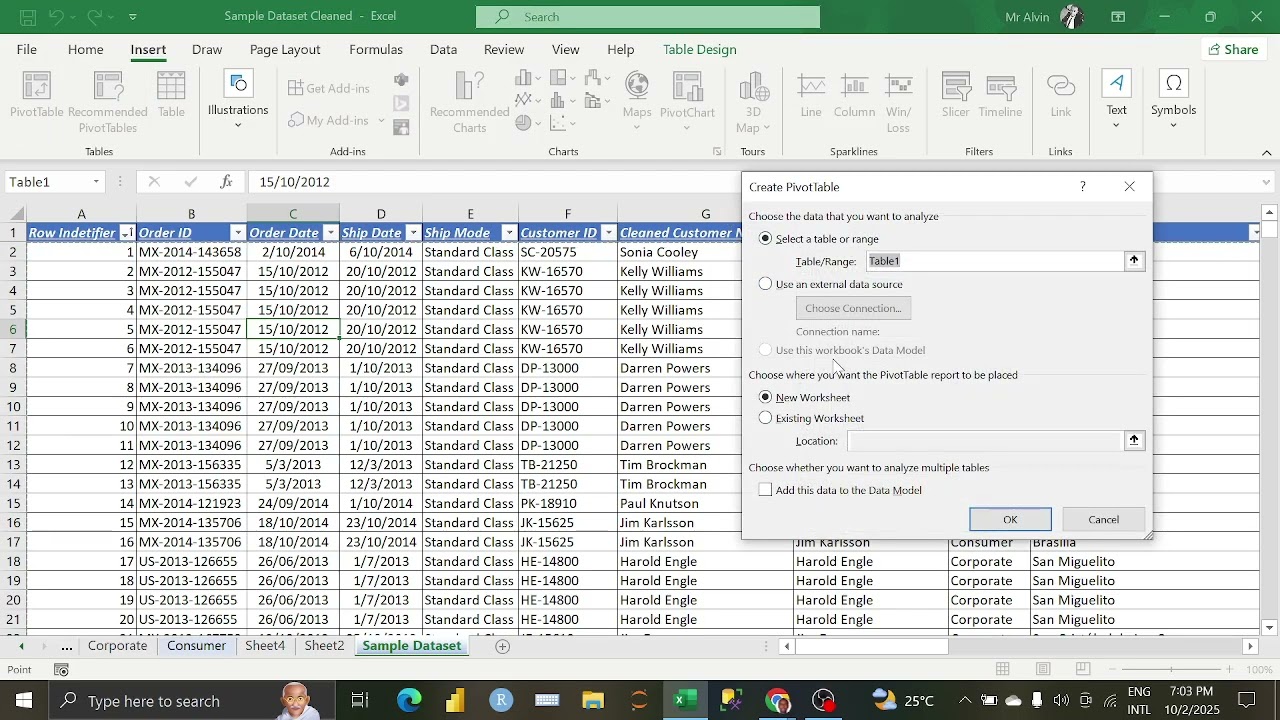
Task: Insert a Column sparkline
Action: [x=854, y=96]
